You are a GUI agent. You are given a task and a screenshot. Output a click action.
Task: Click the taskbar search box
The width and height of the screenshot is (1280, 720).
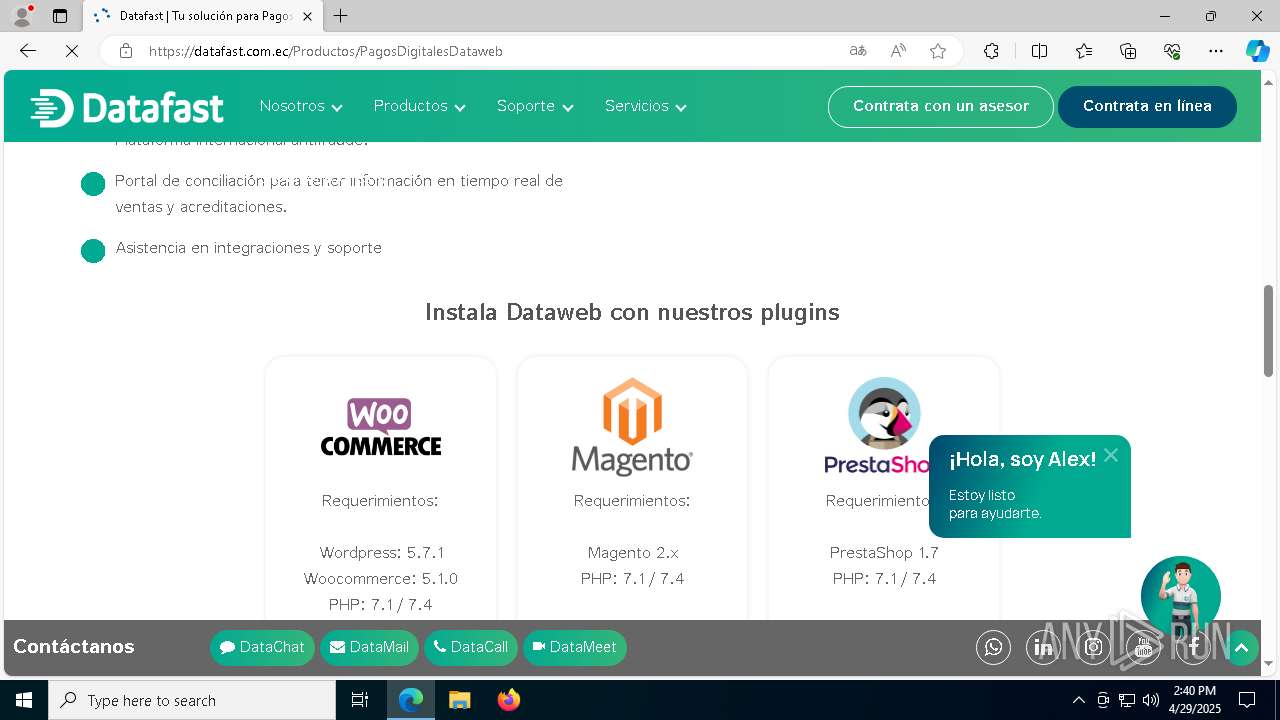[x=192, y=700]
